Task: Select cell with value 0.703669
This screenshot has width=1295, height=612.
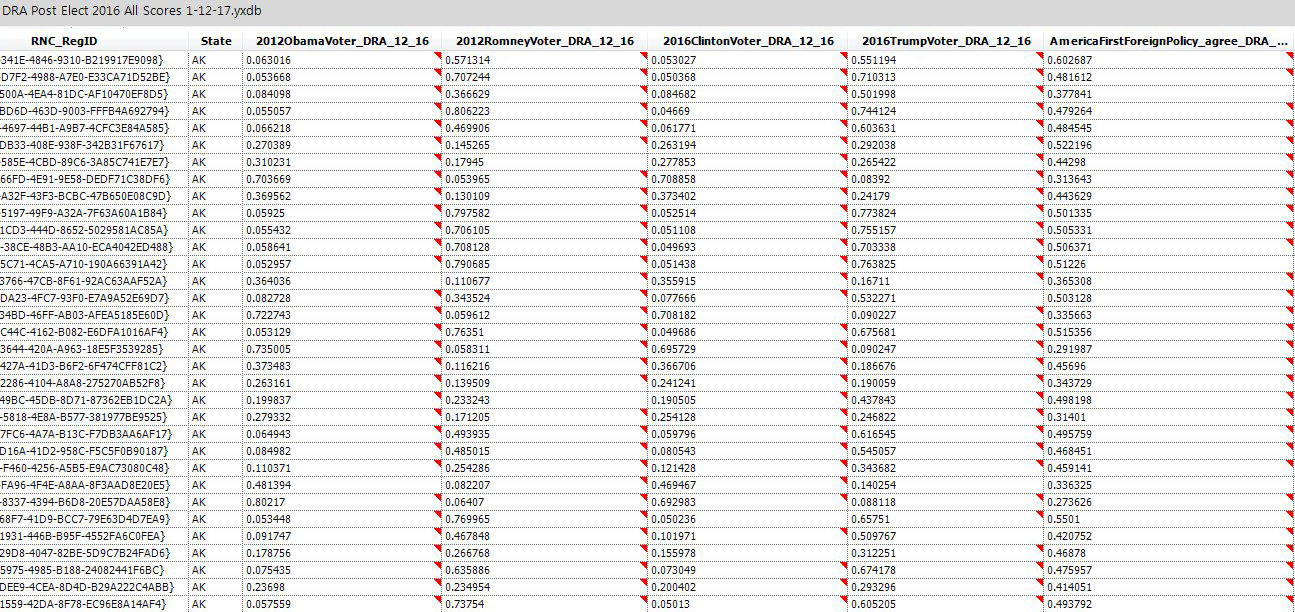Action: [342, 178]
